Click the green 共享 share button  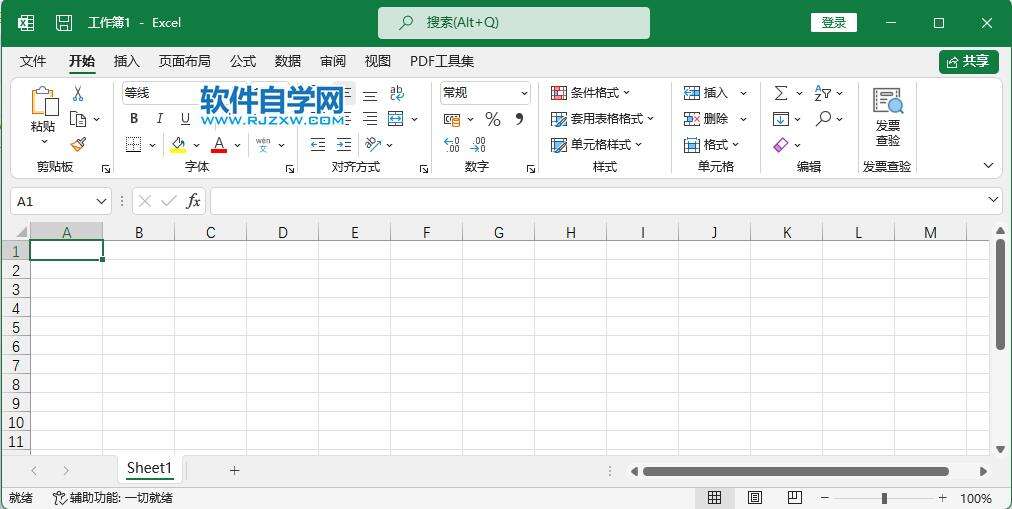tap(969, 61)
